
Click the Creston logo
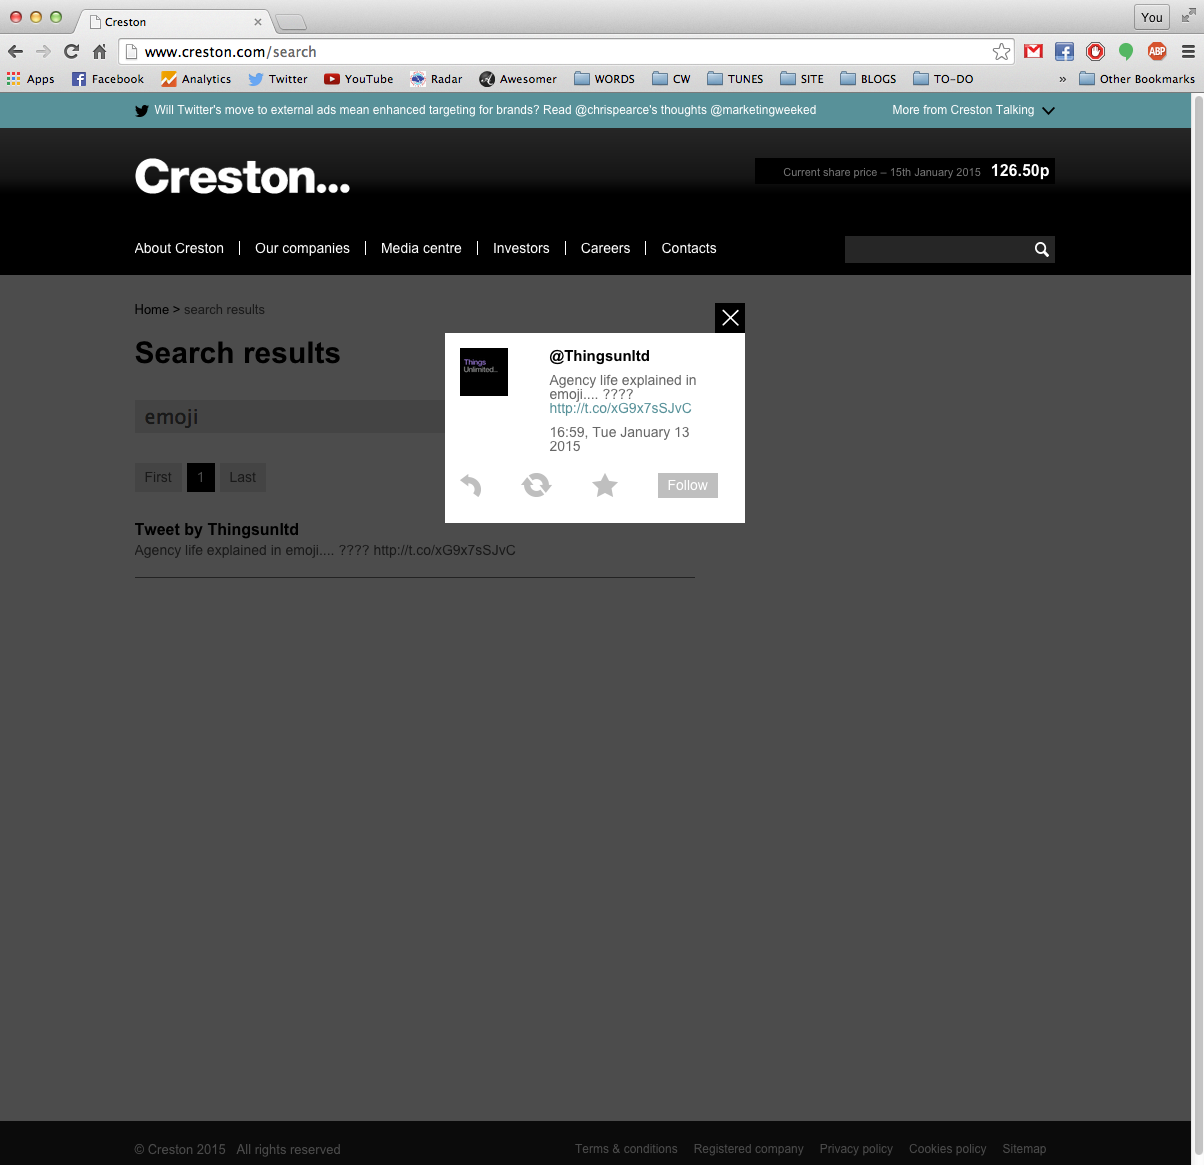(x=242, y=177)
